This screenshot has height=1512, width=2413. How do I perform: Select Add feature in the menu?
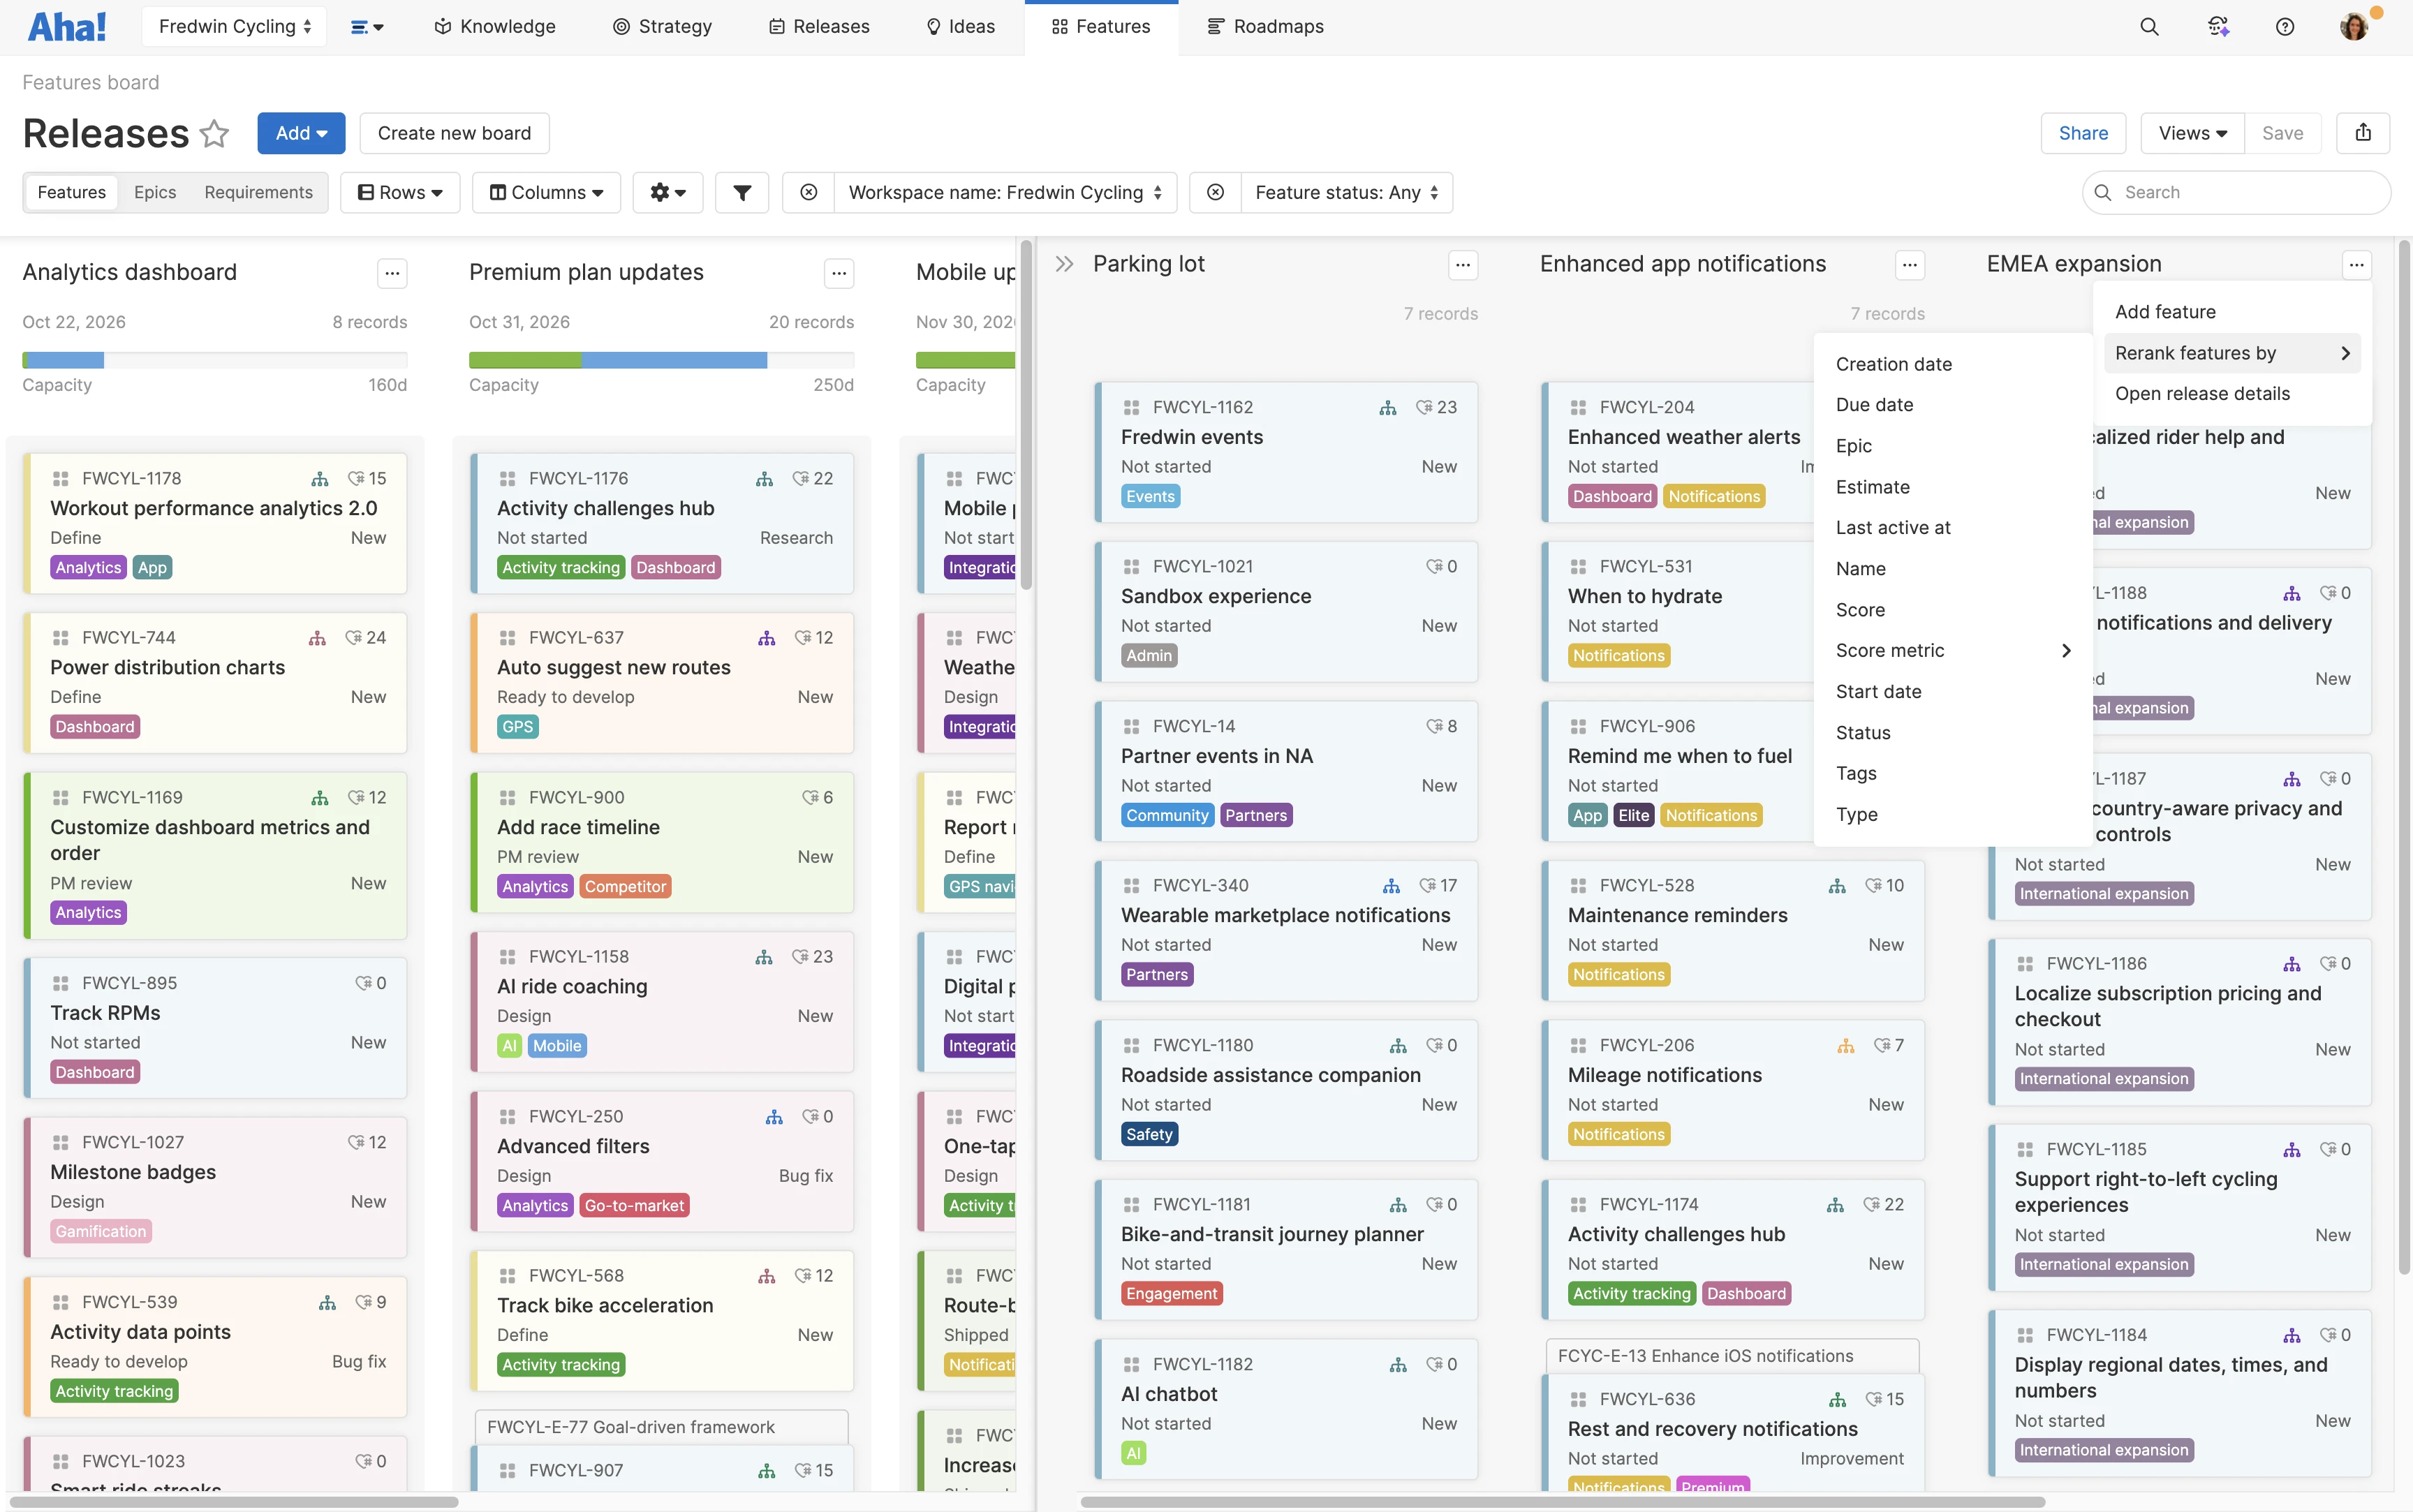tap(2232, 312)
